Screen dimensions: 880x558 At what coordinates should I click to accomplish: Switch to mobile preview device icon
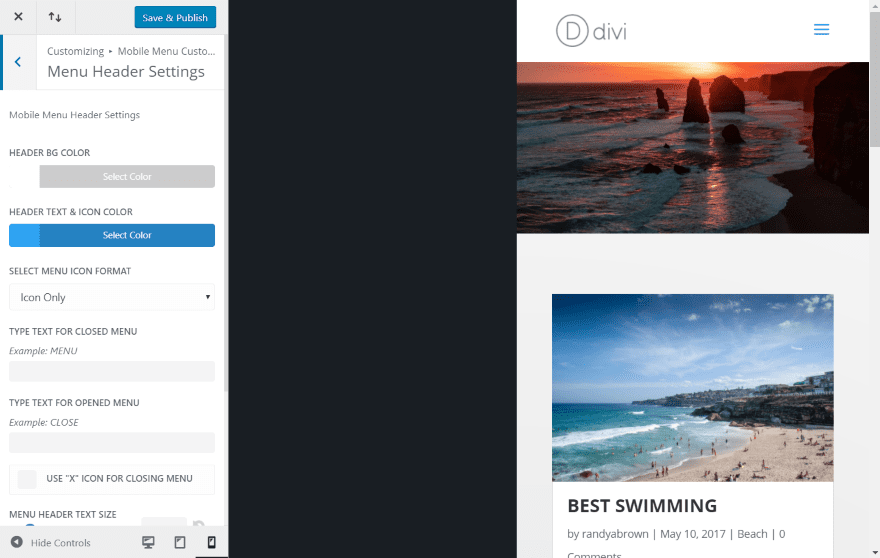point(212,542)
